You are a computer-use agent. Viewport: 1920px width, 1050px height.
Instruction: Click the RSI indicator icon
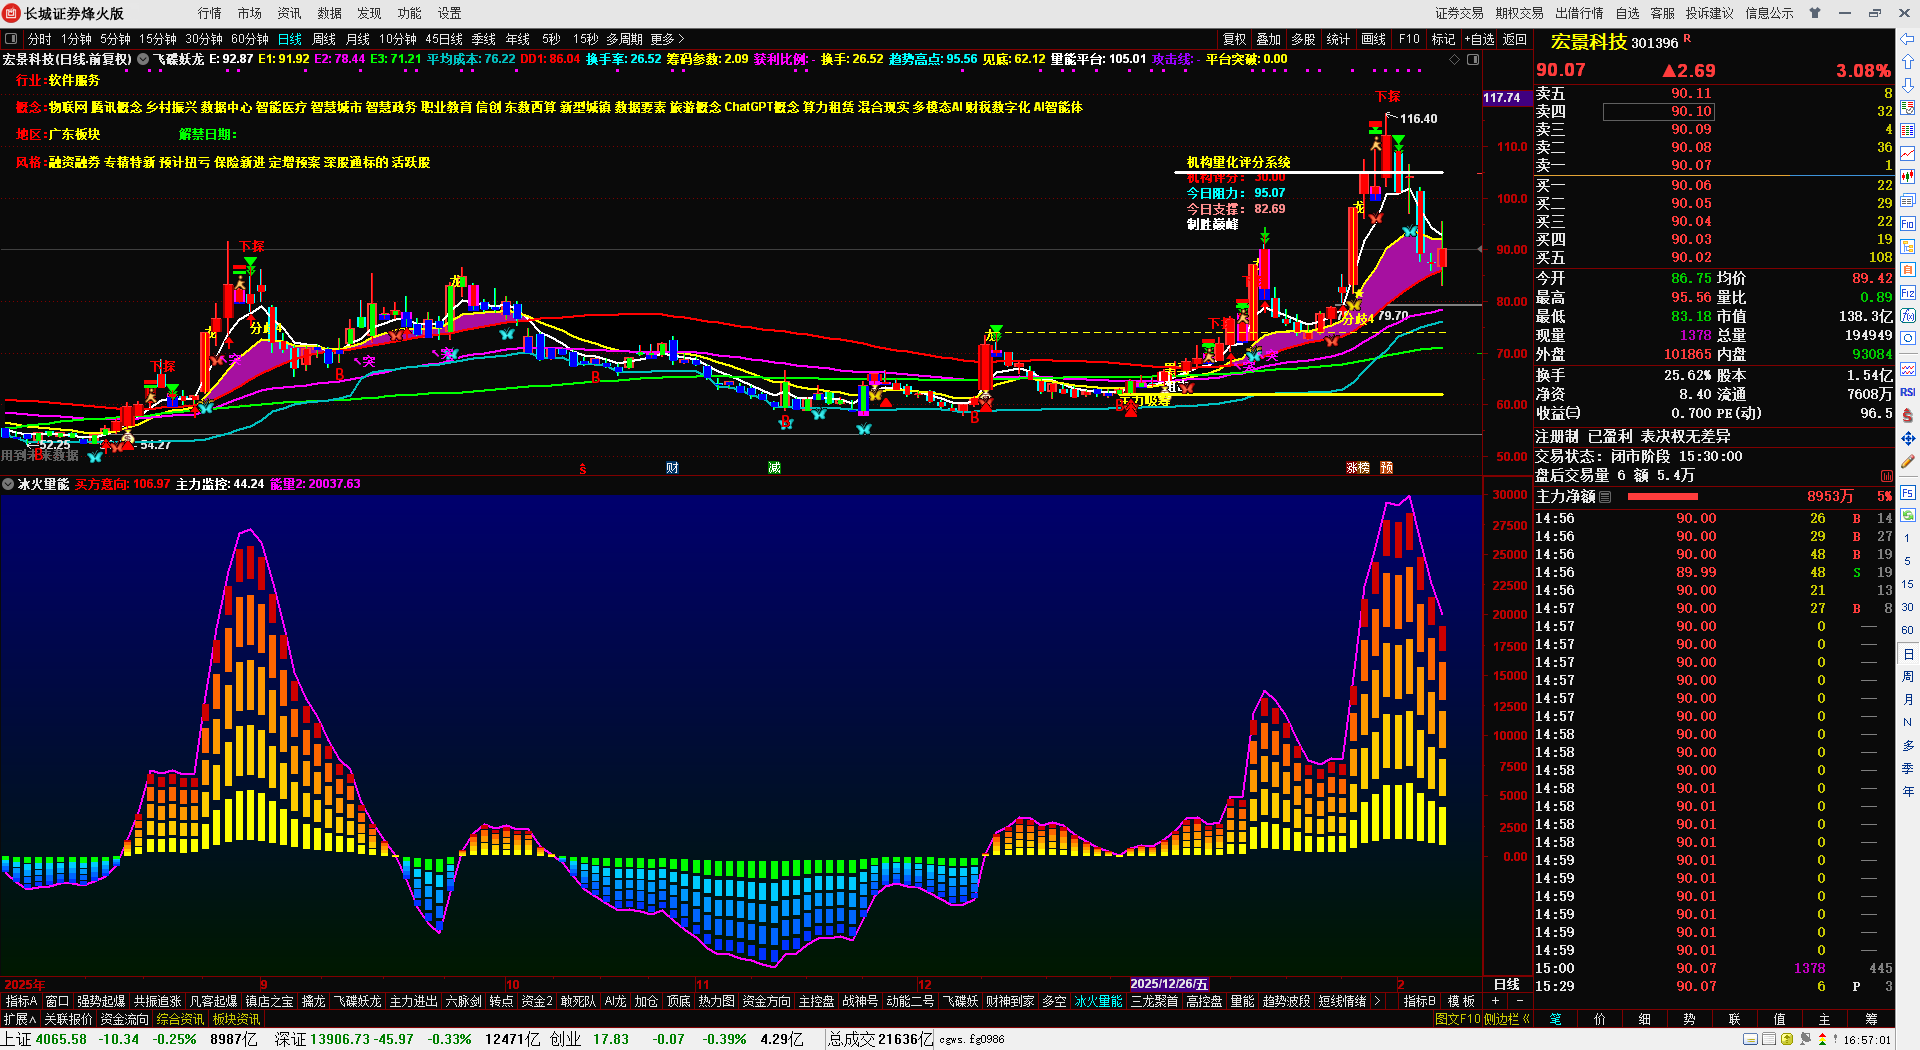click(1908, 392)
